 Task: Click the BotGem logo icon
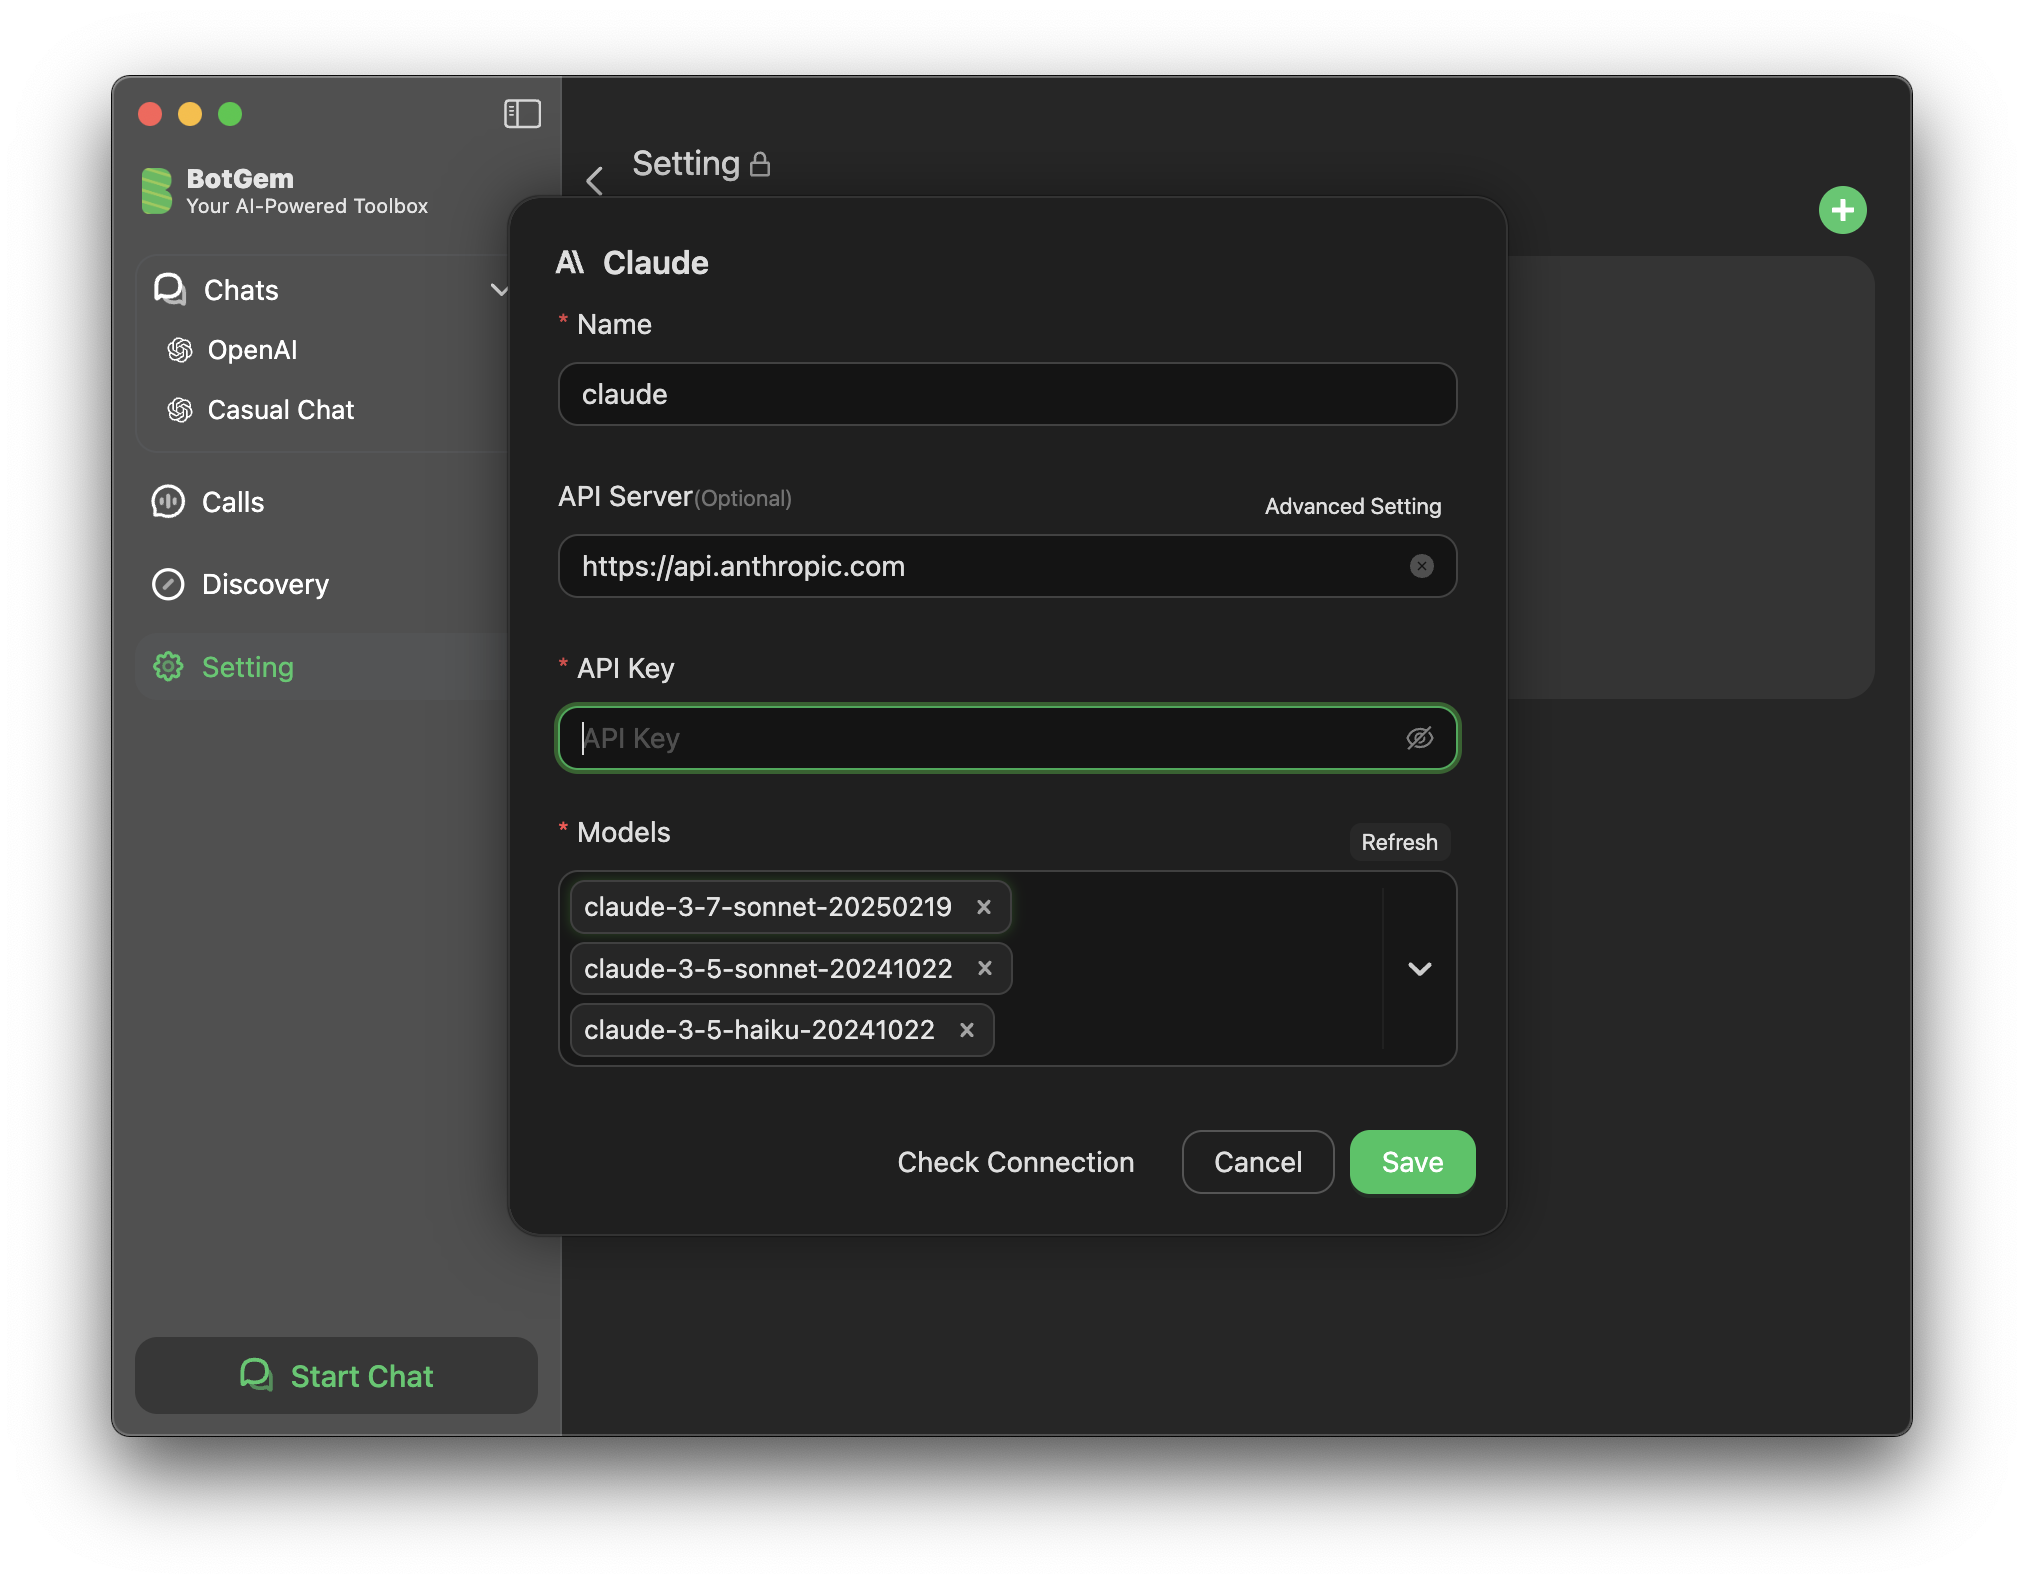pyautogui.click(x=157, y=191)
